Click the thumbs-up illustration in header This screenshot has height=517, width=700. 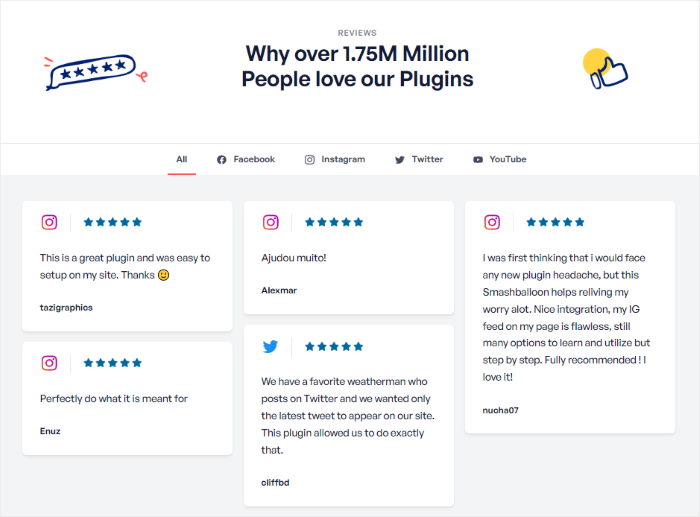605,69
